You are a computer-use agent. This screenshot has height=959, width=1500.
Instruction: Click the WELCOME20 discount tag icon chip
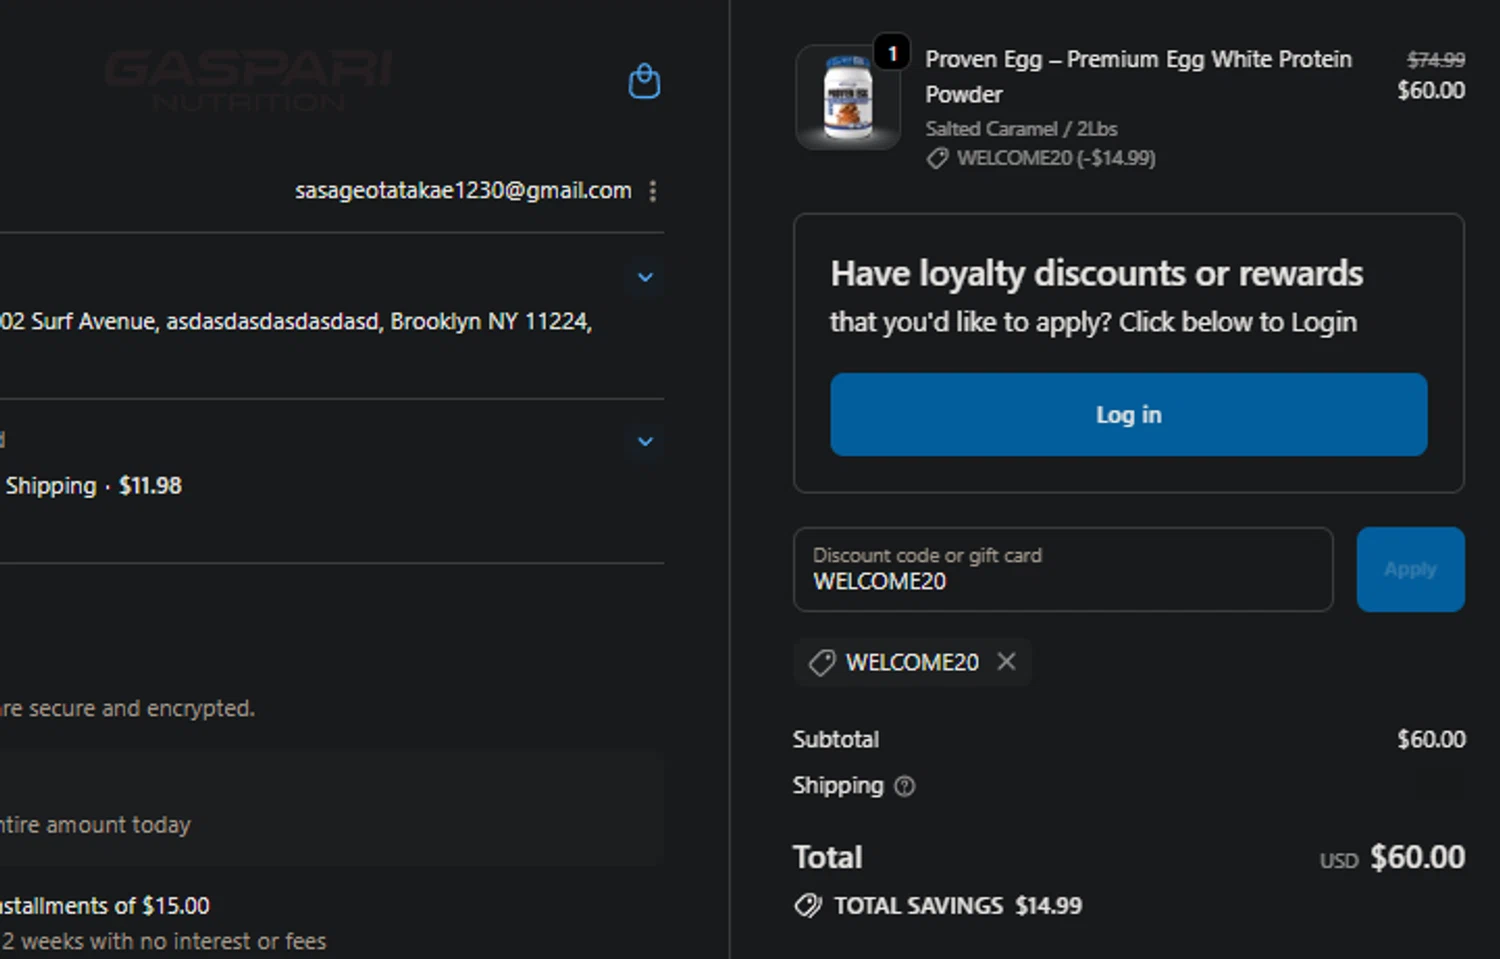click(822, 662)
